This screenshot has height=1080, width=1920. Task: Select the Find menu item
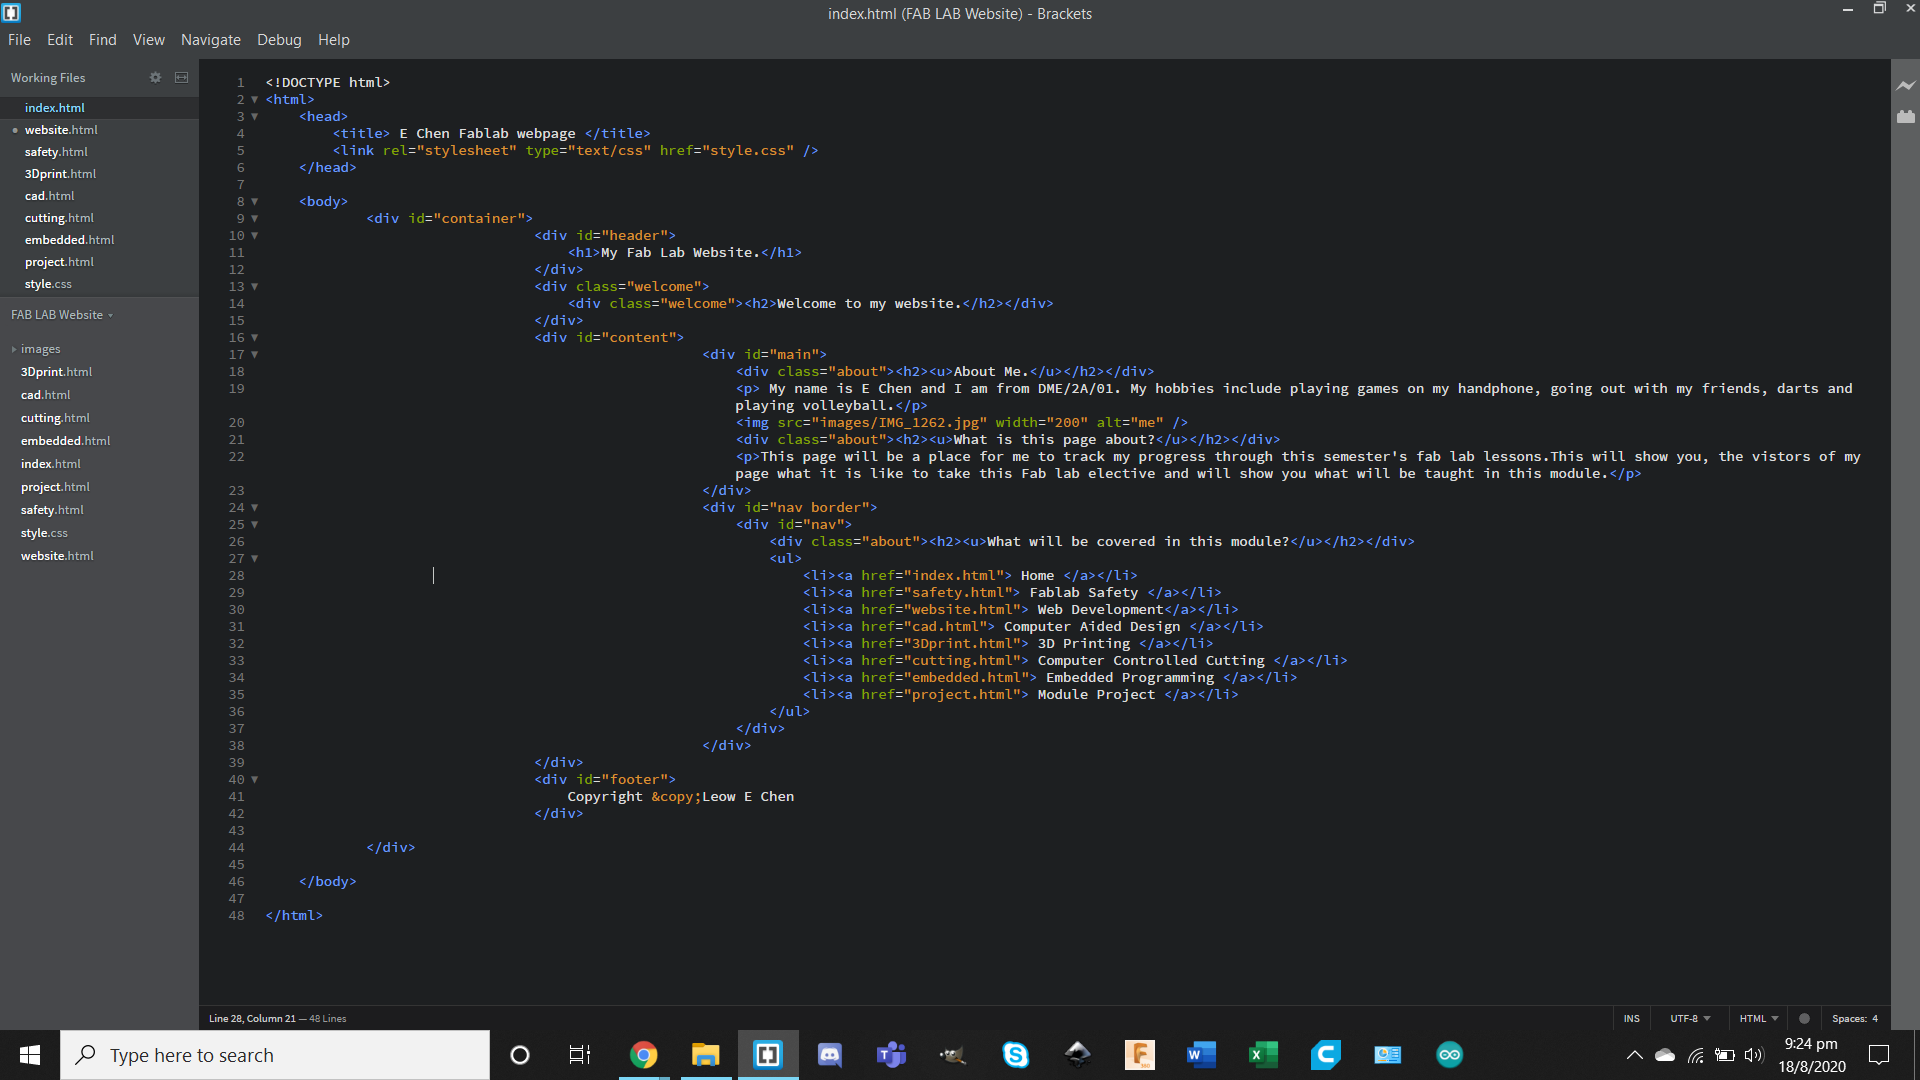[102, 40]
